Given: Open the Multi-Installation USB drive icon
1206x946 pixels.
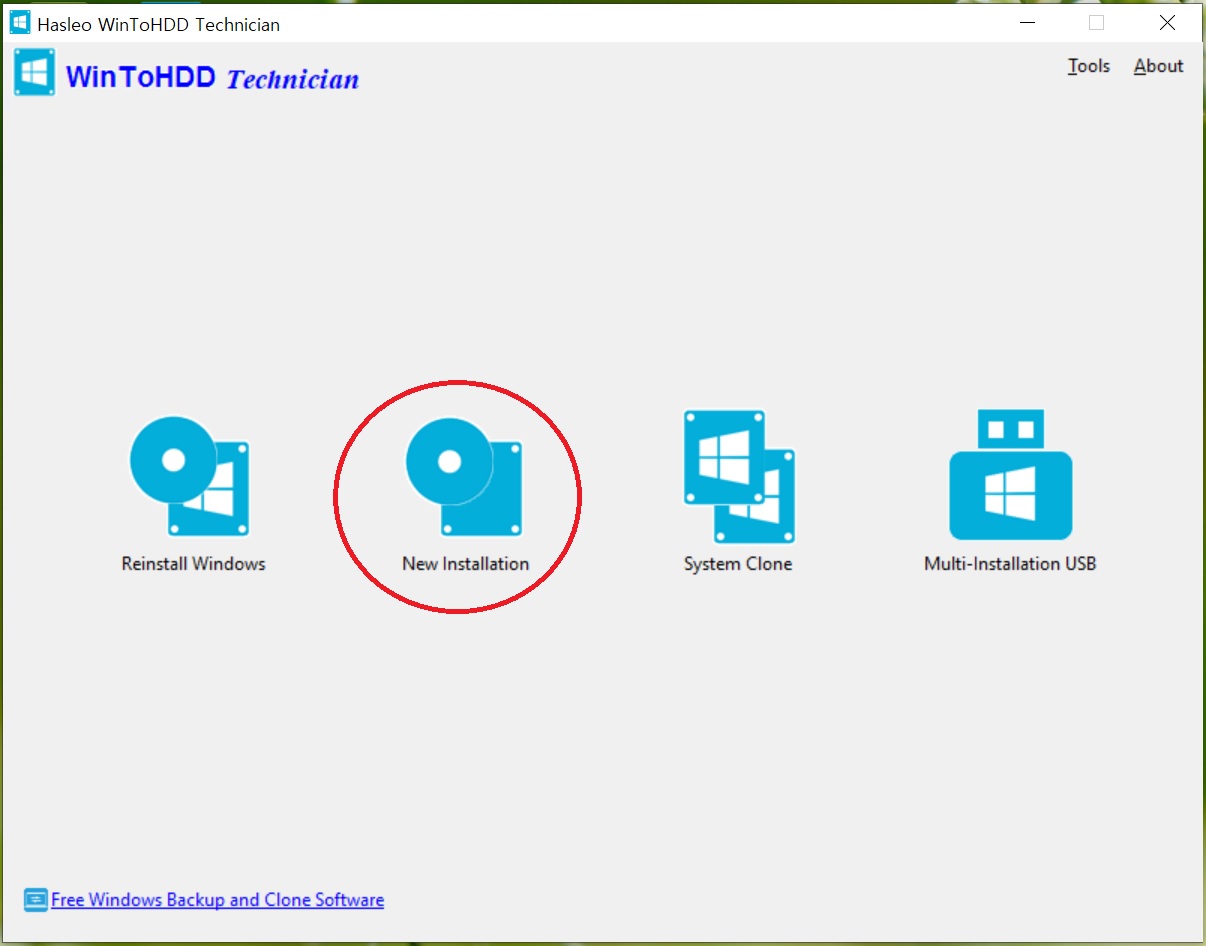Looking at the screenshot, I should pyautogui.click(x=1010, y=474).
